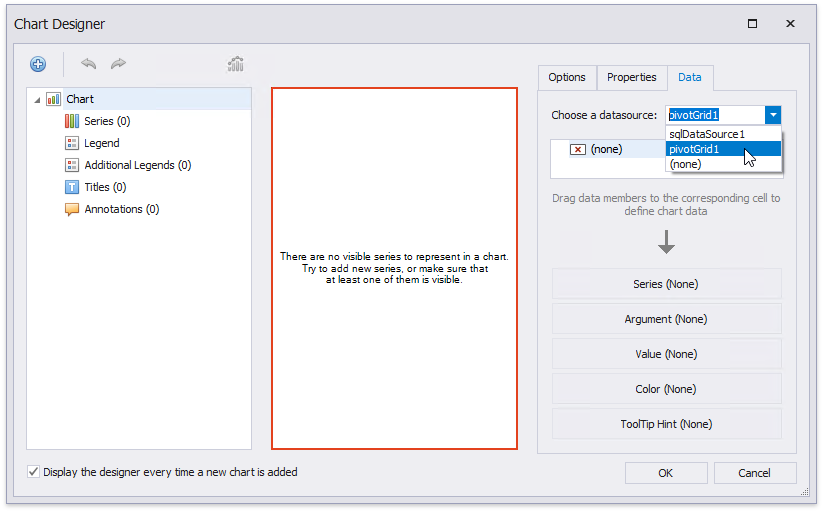The width and height of the screenshot is (823, 512).
Task: Click the Color (None) data cell
Action: (666, 389)
